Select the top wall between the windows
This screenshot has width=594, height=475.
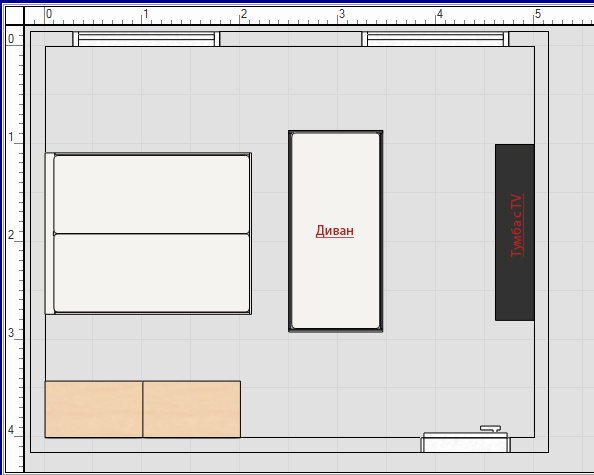[x=291, y=39]
